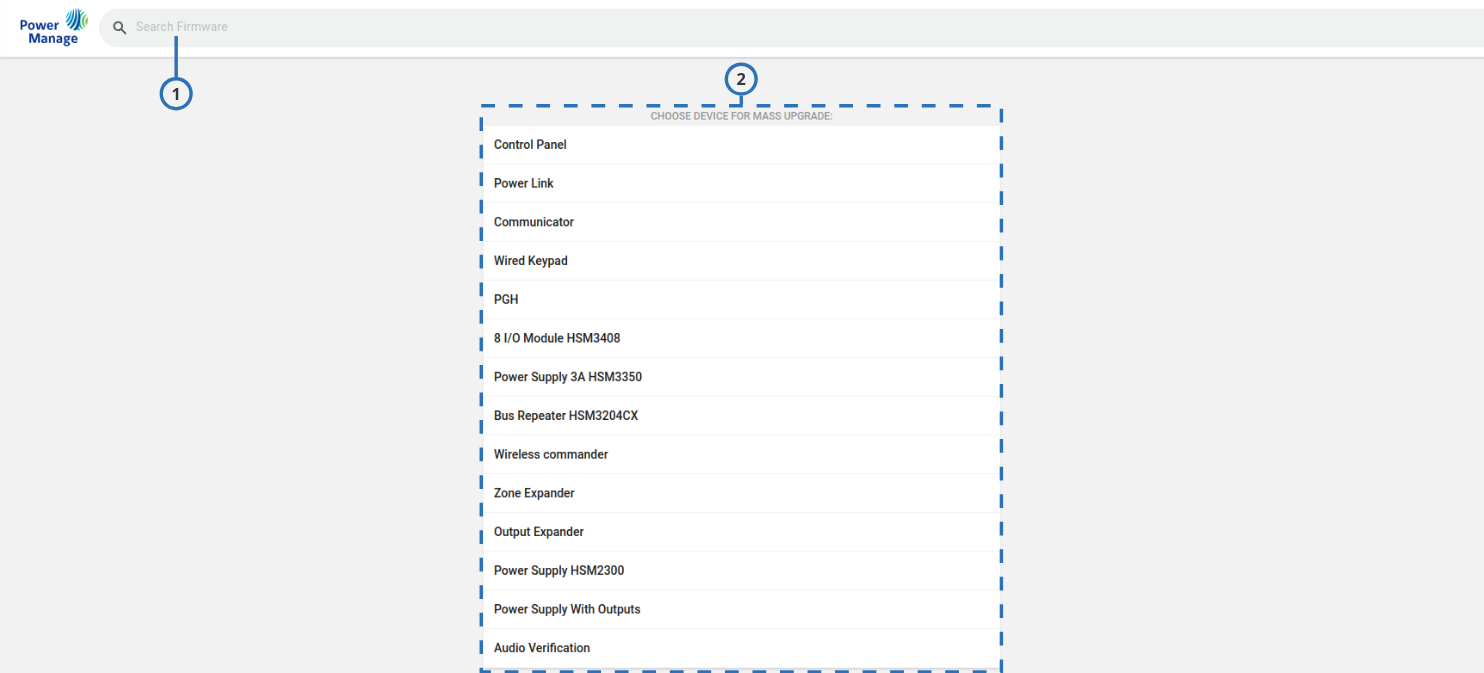Pick Power Supply With Outputs
Screen dimensions: 1484x673
pos(740,608)
